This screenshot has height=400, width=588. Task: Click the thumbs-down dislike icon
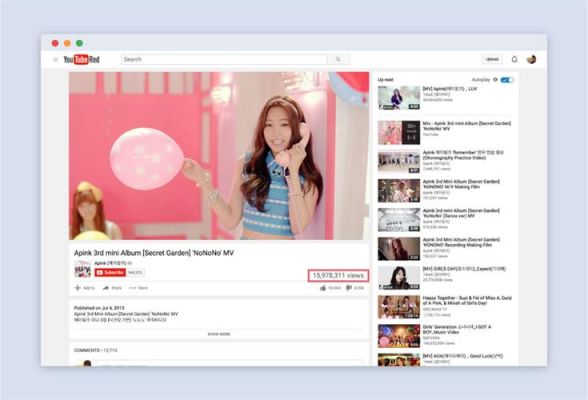click(349, 288)
